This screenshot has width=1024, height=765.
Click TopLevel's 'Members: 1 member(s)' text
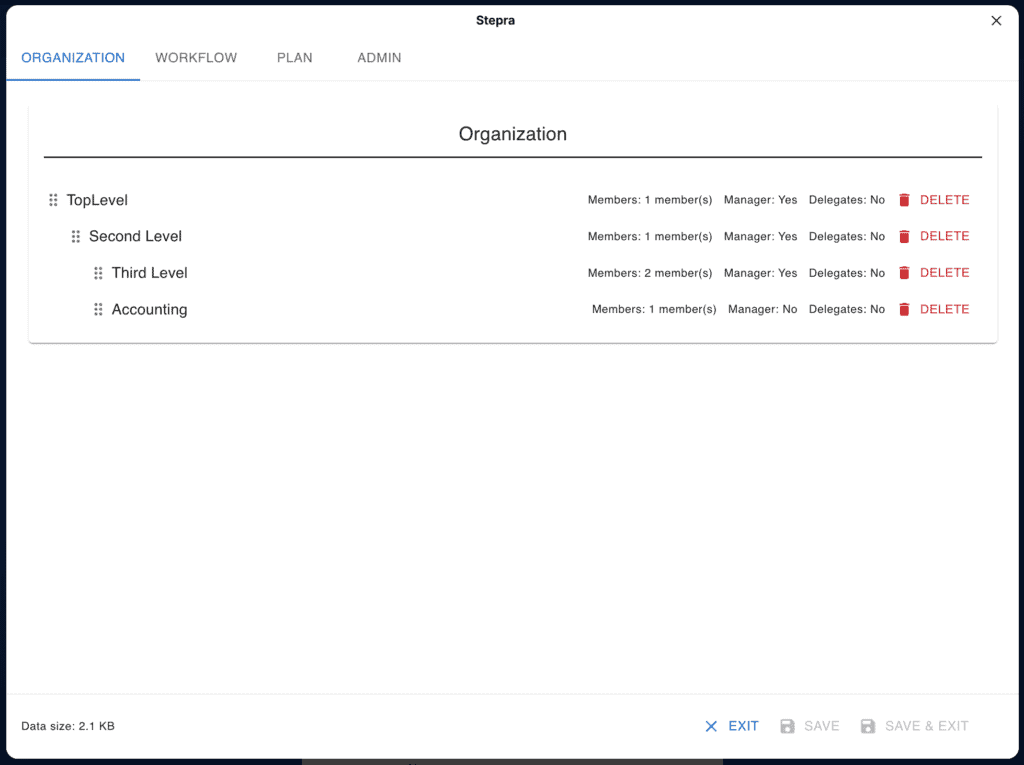coord(650,200)
